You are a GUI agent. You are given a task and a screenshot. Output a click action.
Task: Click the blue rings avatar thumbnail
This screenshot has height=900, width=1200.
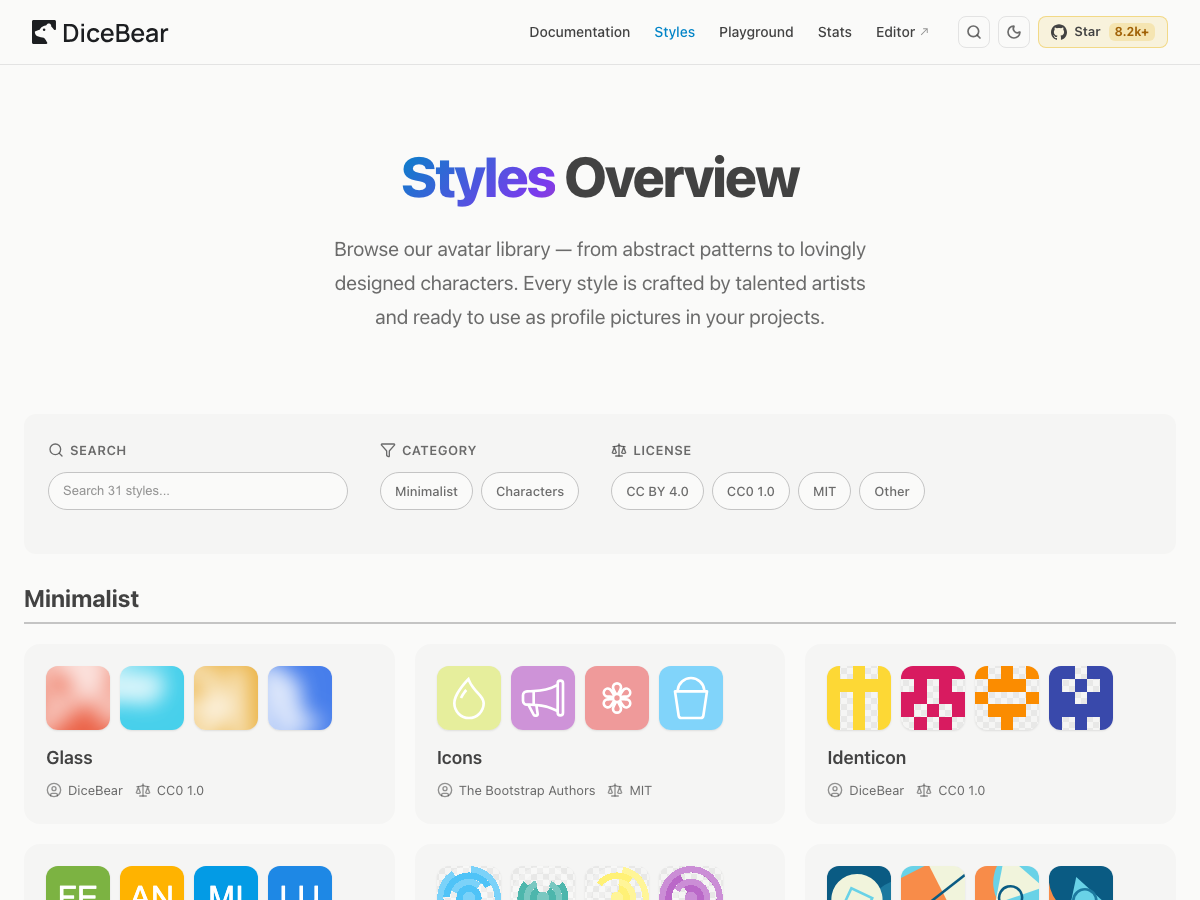(469, 883)
